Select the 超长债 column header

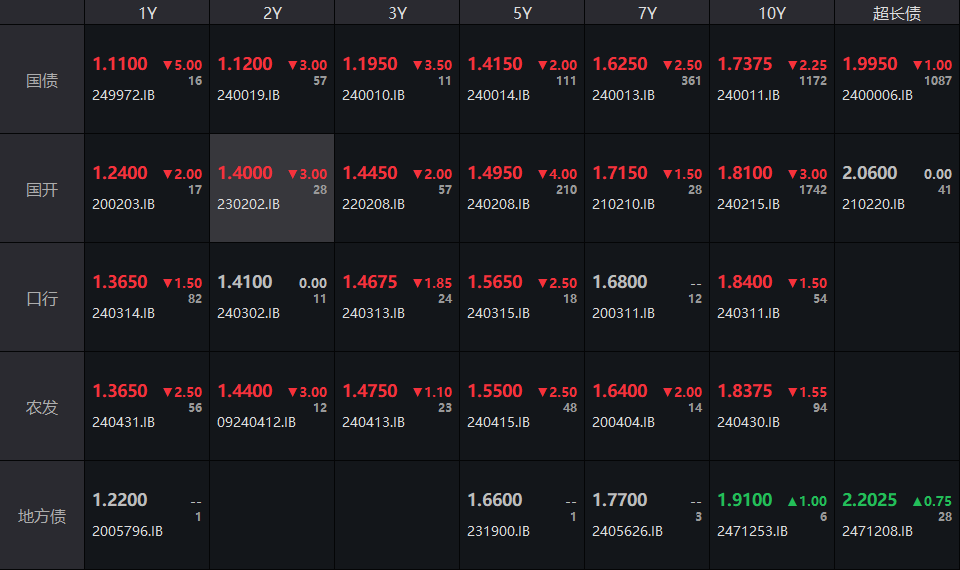coord(897,13)
